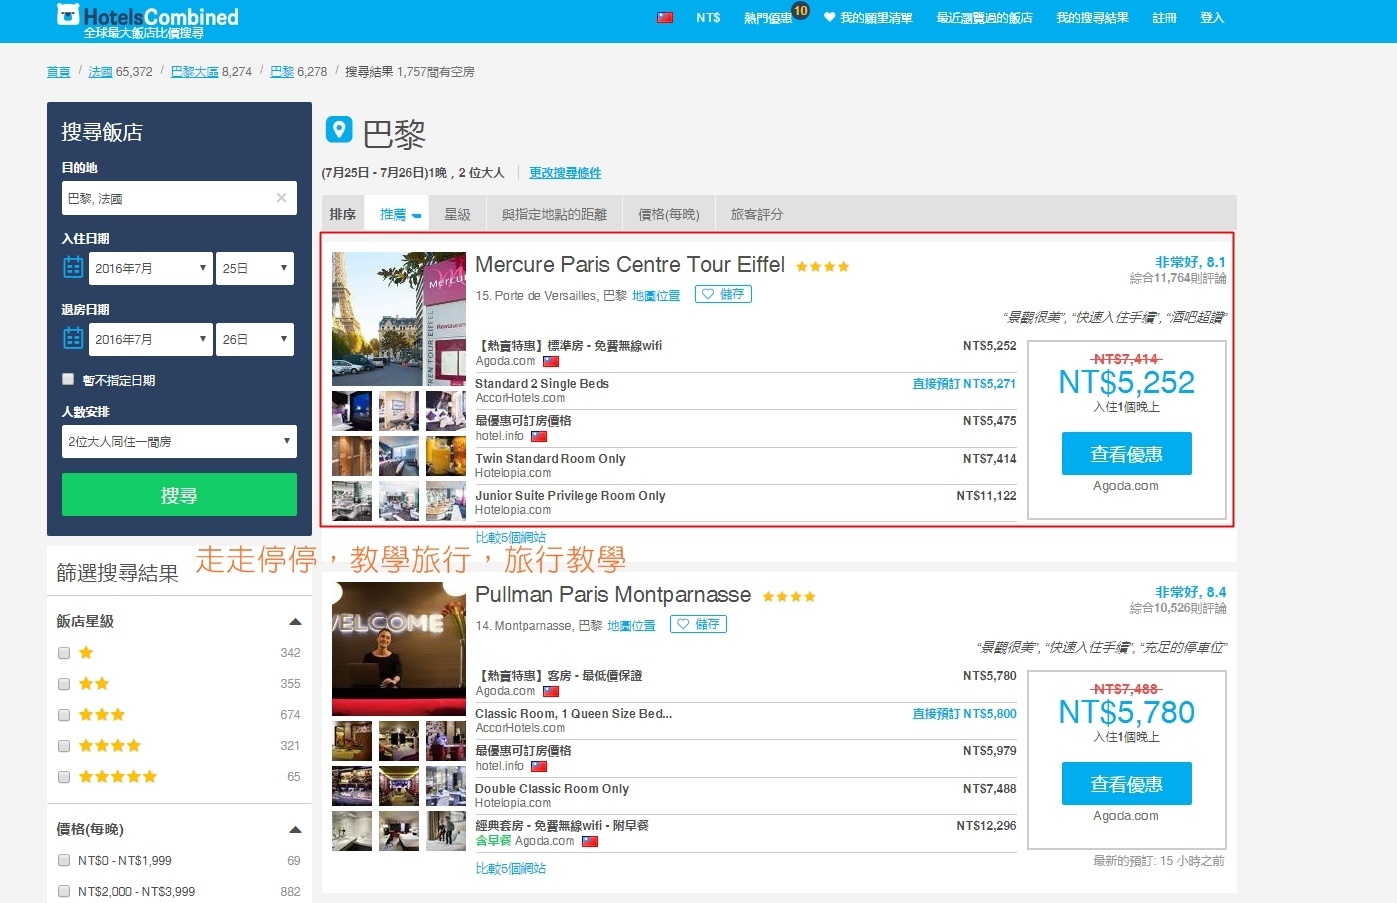Screen dimensions: 1397x903
Task: Sort by 旅客評分 tab
Action: pyautogui.click(x=757, y=214)
